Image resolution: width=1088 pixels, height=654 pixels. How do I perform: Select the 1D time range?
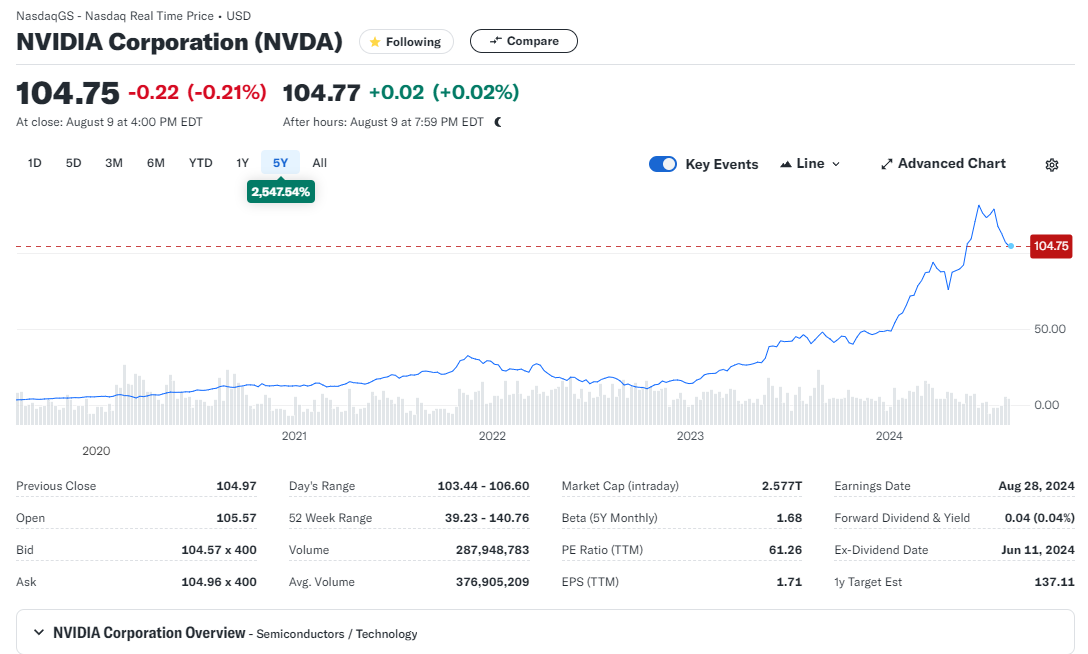(35, 163)
